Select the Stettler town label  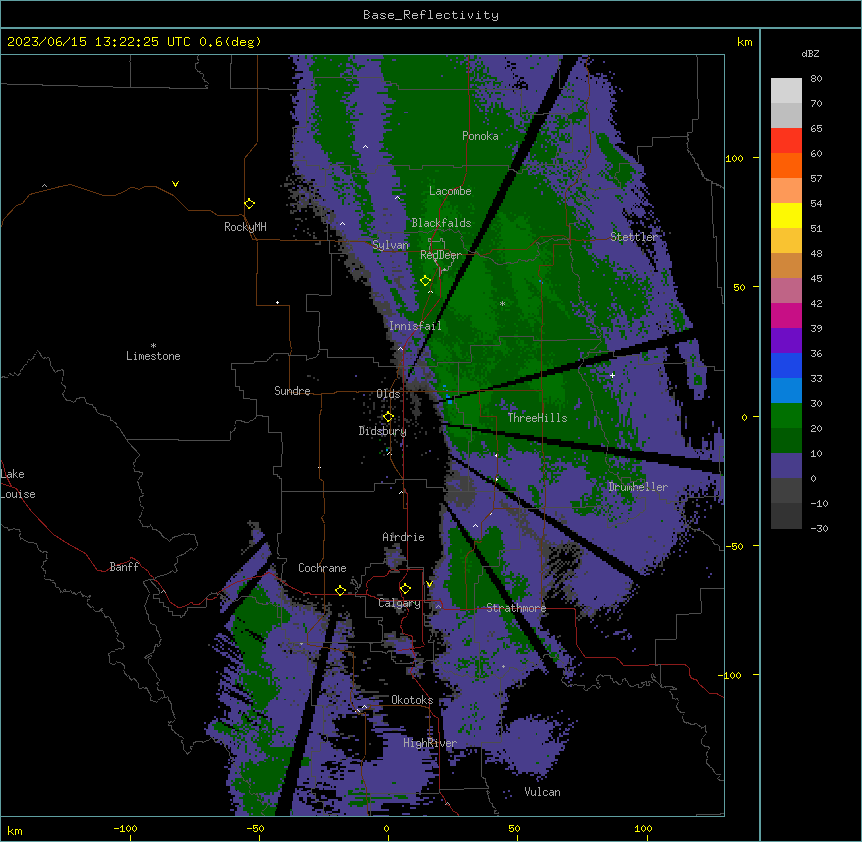[x=633, y=237]
